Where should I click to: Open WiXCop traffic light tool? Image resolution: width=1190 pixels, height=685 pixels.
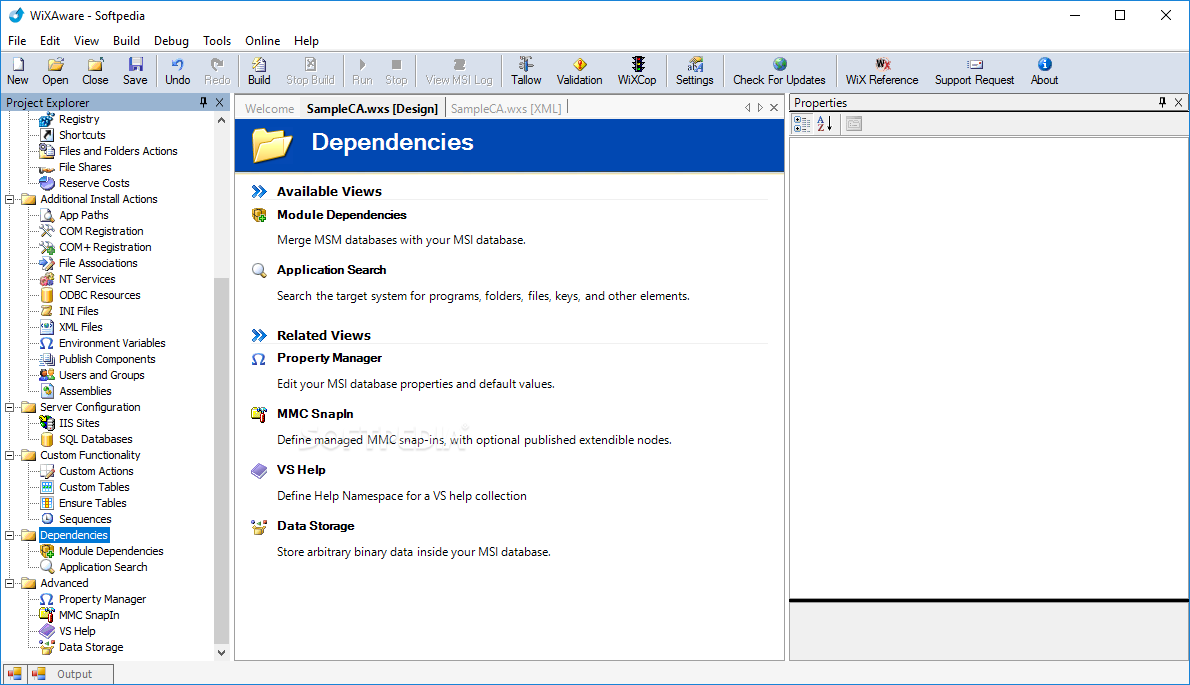(637, 71)
